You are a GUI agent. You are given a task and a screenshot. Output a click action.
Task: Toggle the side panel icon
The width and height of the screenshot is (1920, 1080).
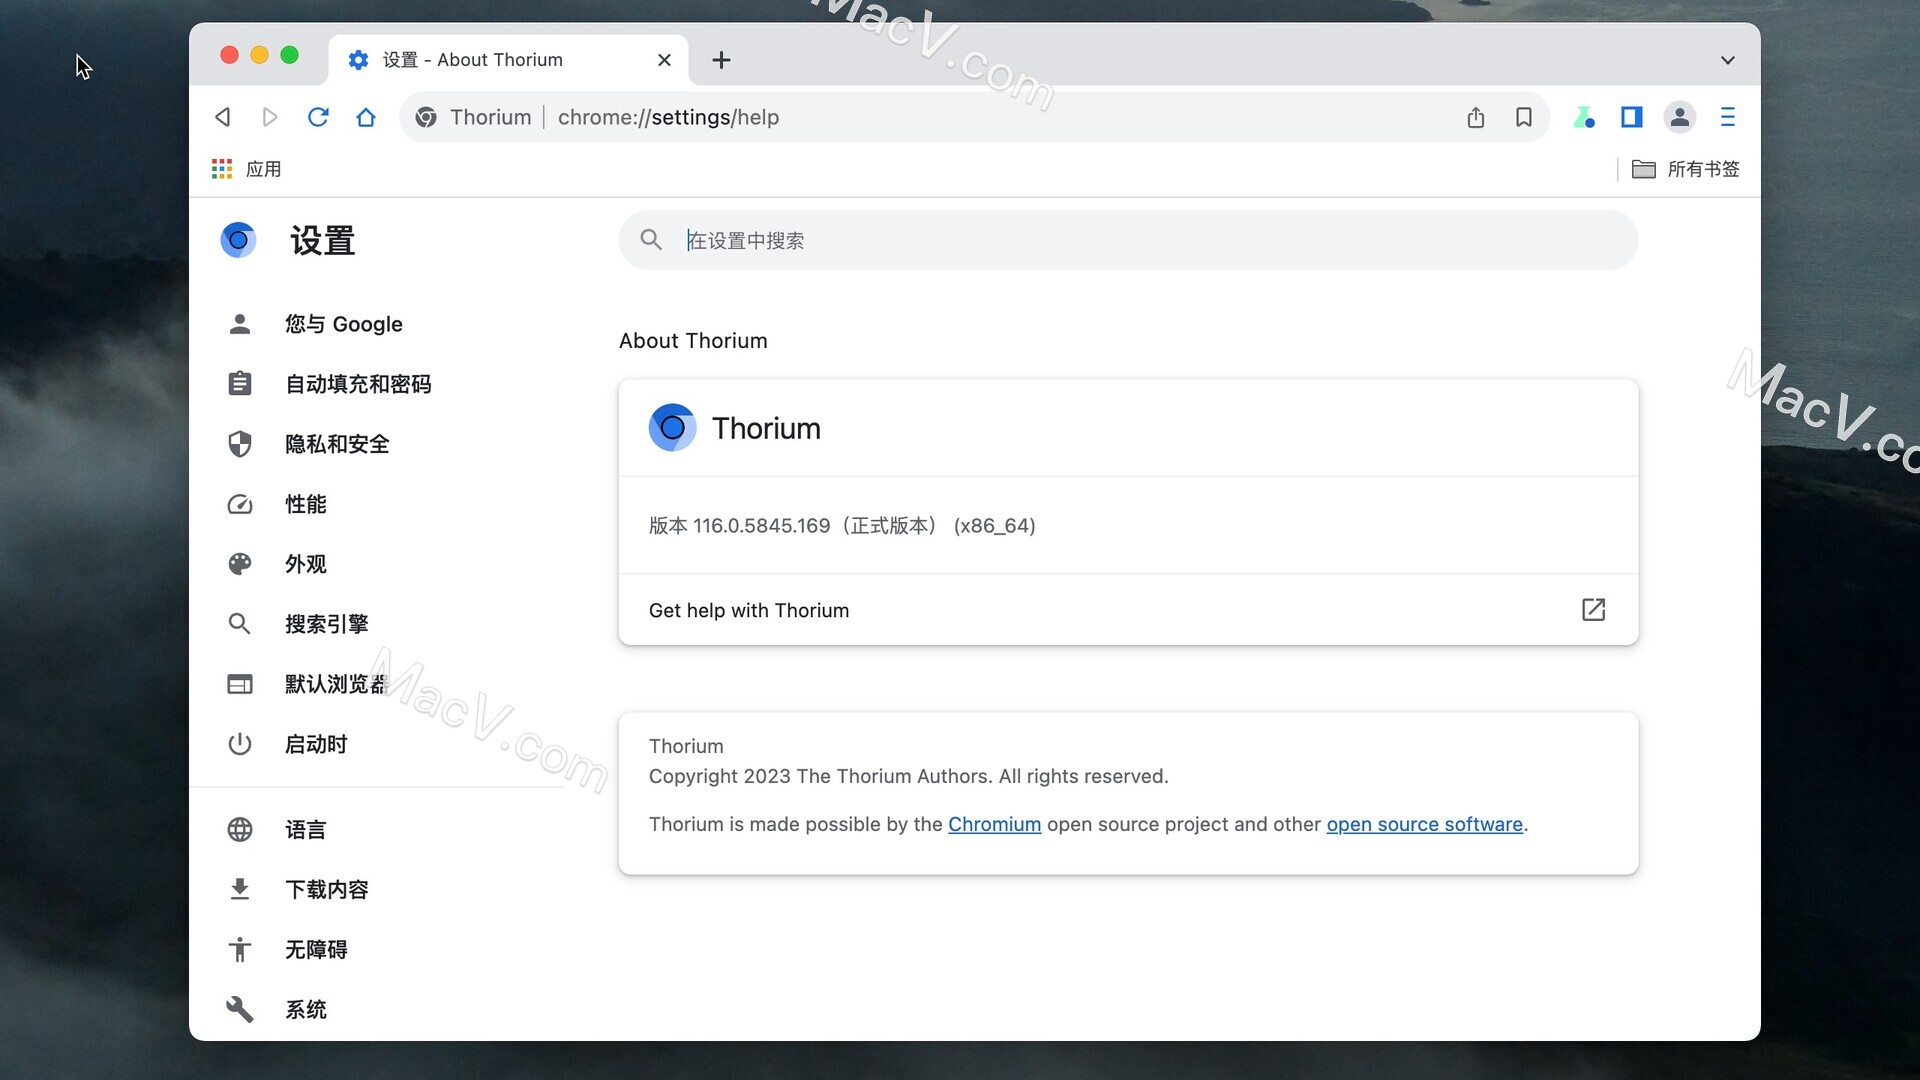(x=1632, y=117)
